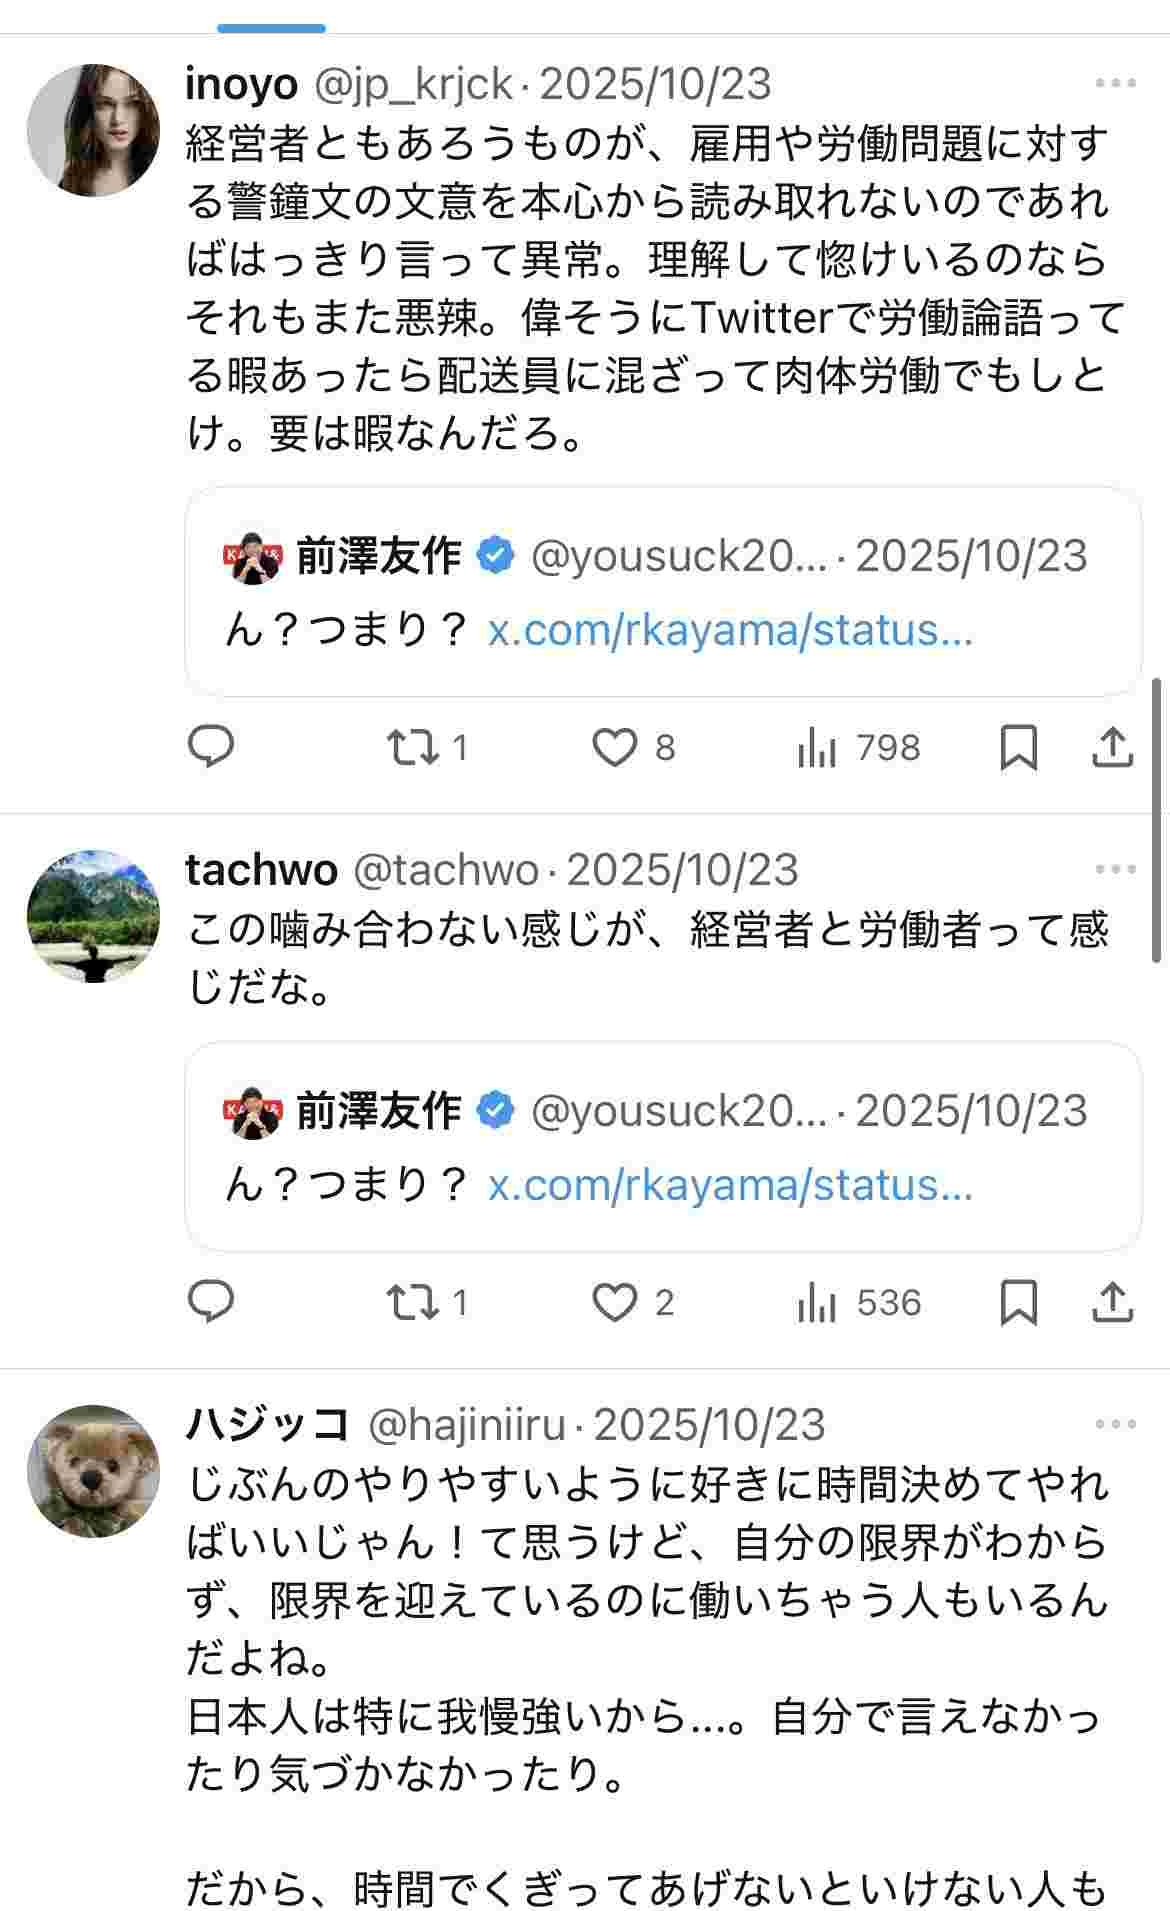Repost inoyo's post
Viewport: 1170px width, 1911px height.
point(413,747)
